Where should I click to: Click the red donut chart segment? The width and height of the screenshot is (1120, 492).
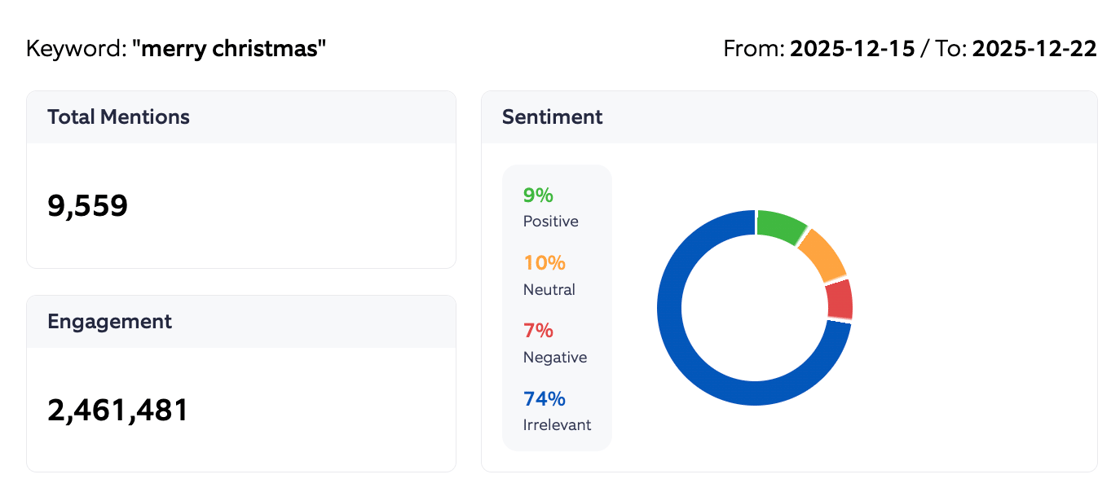[x=839, y=299]
